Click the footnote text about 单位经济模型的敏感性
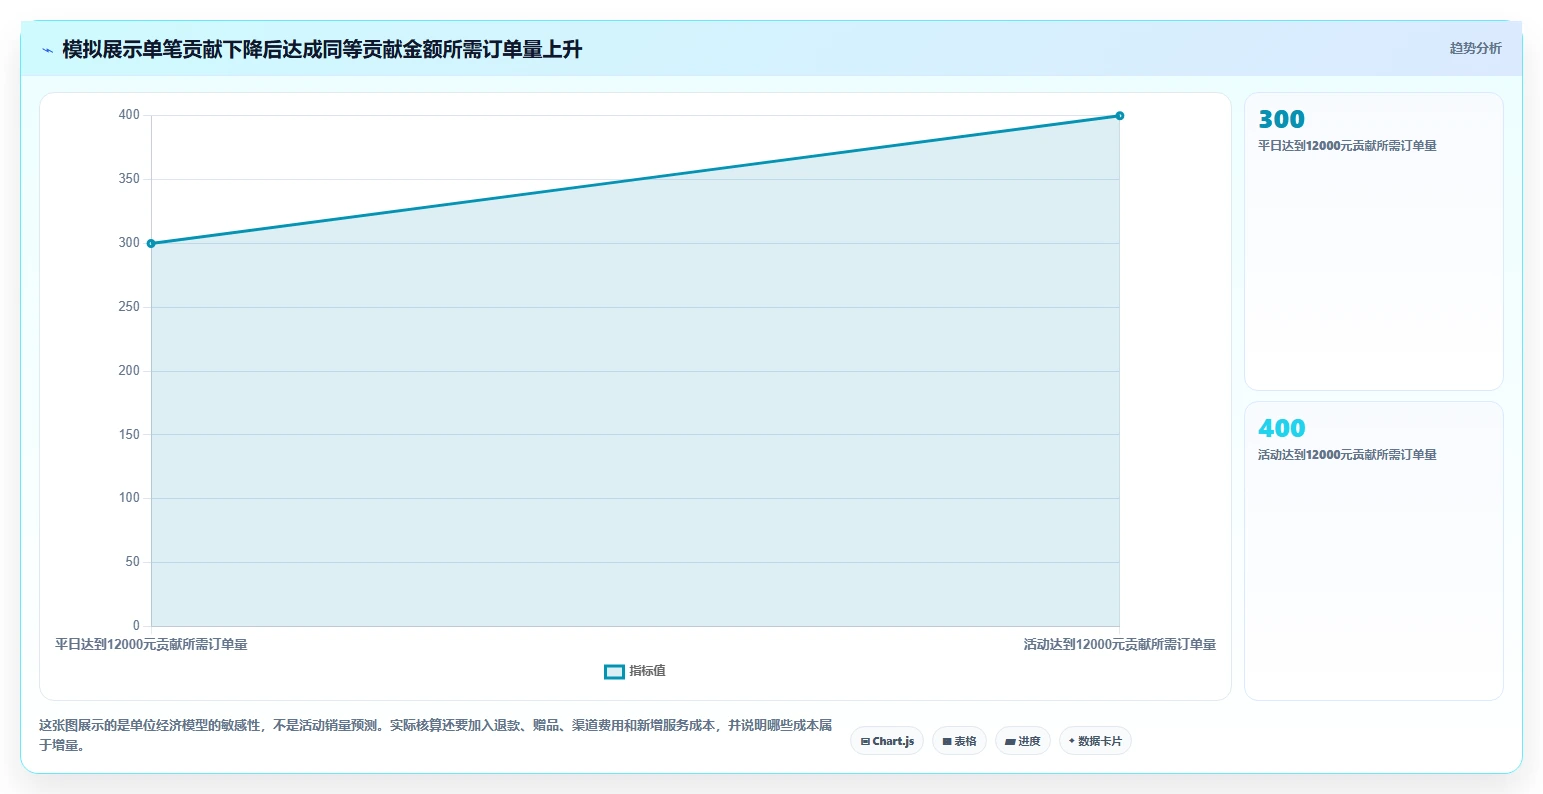The height and width of the screenshot is (794, 1543). click(436, 735)
